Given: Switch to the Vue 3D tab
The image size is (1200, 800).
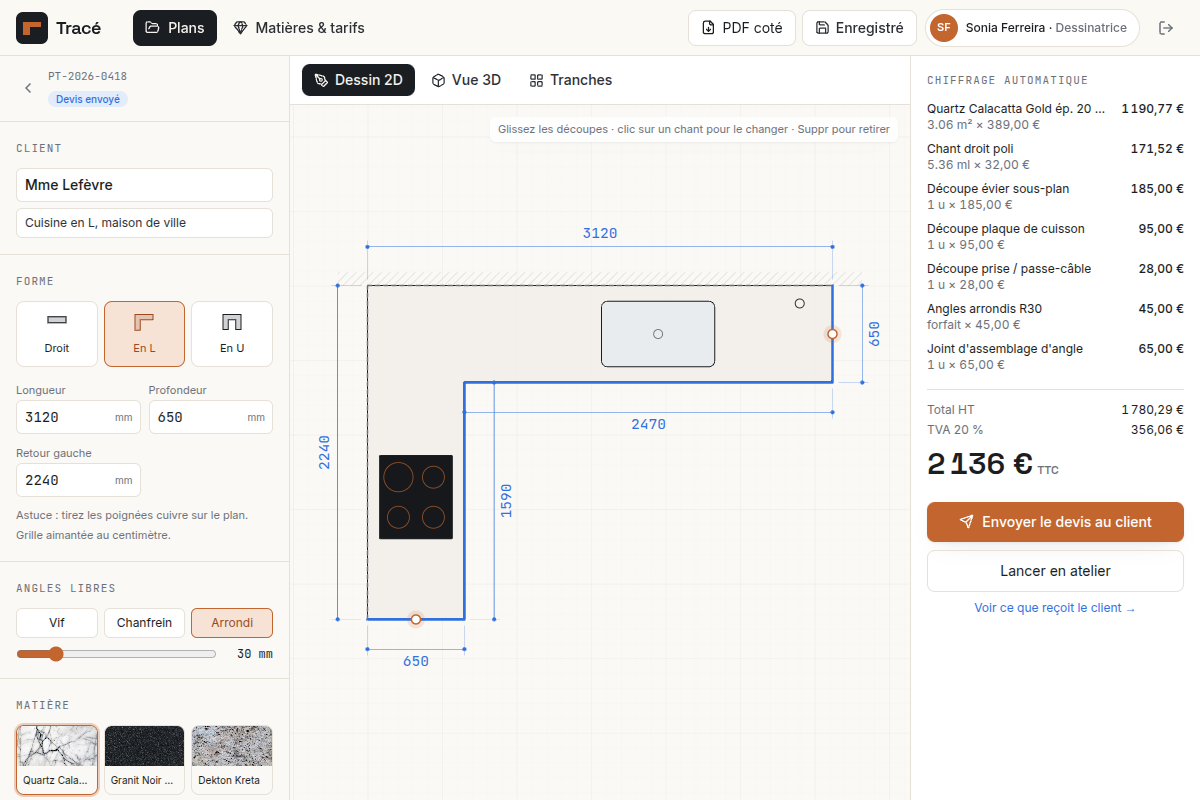Looking at the screenshot, I should [x=466, y=80].
